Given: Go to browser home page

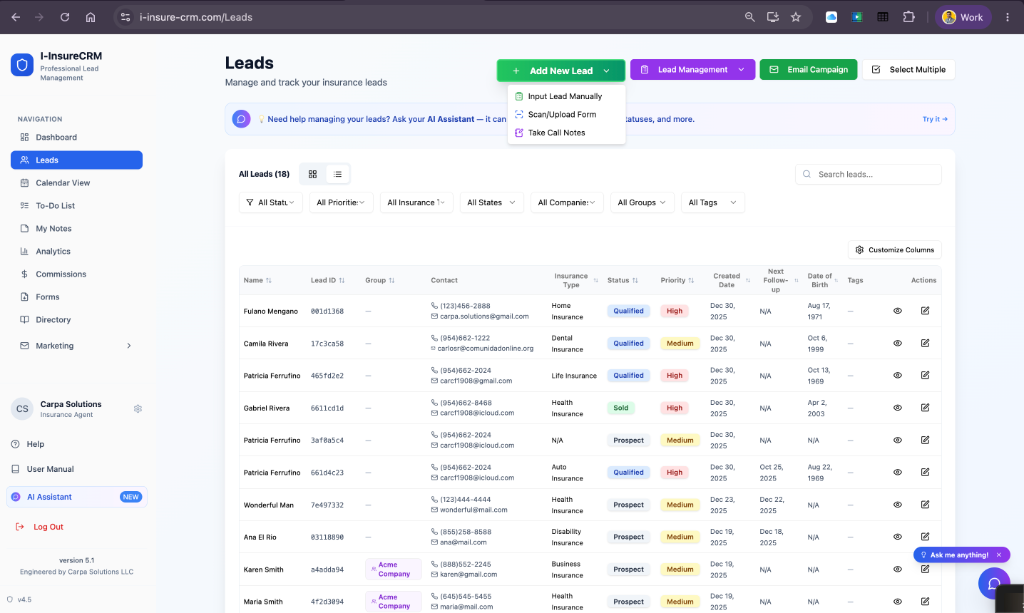Looking at the screenshot, I should coord(91,17).
